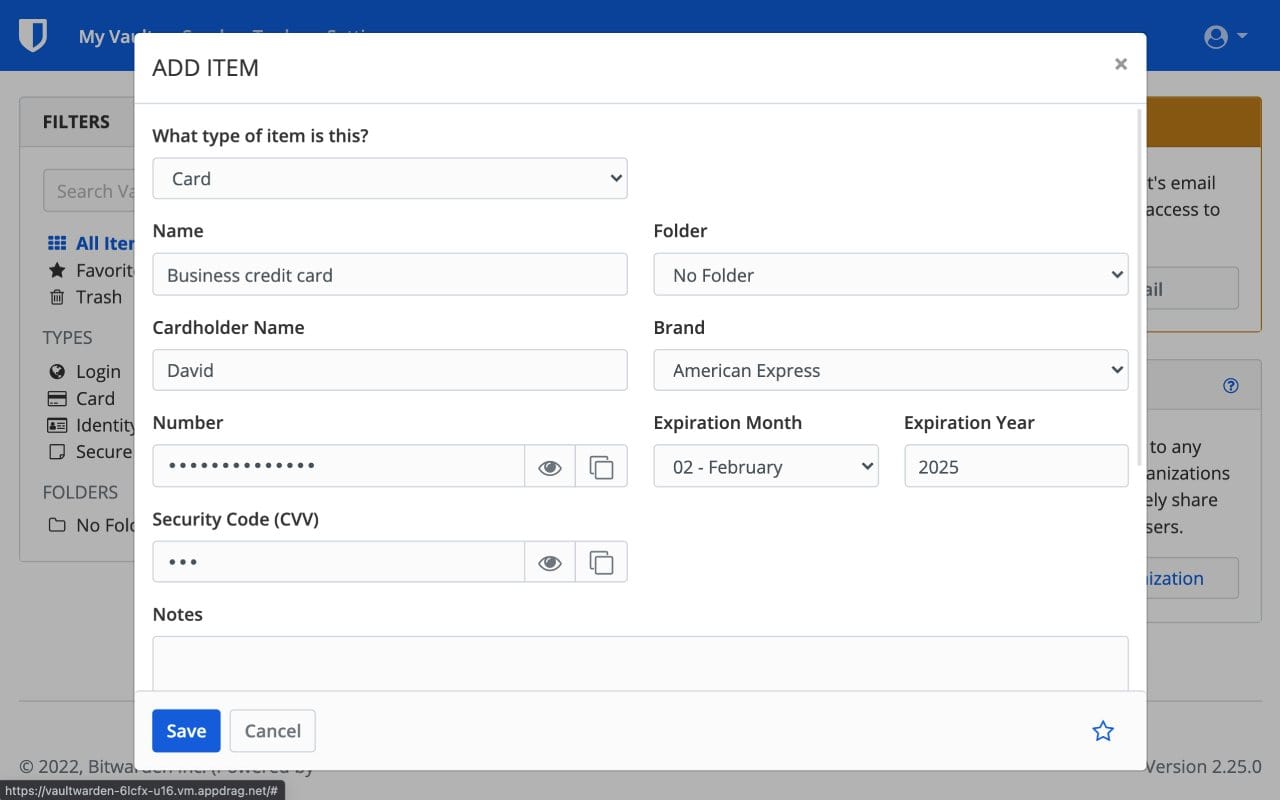Click the help question mark icon

(x=1230, y=386)
